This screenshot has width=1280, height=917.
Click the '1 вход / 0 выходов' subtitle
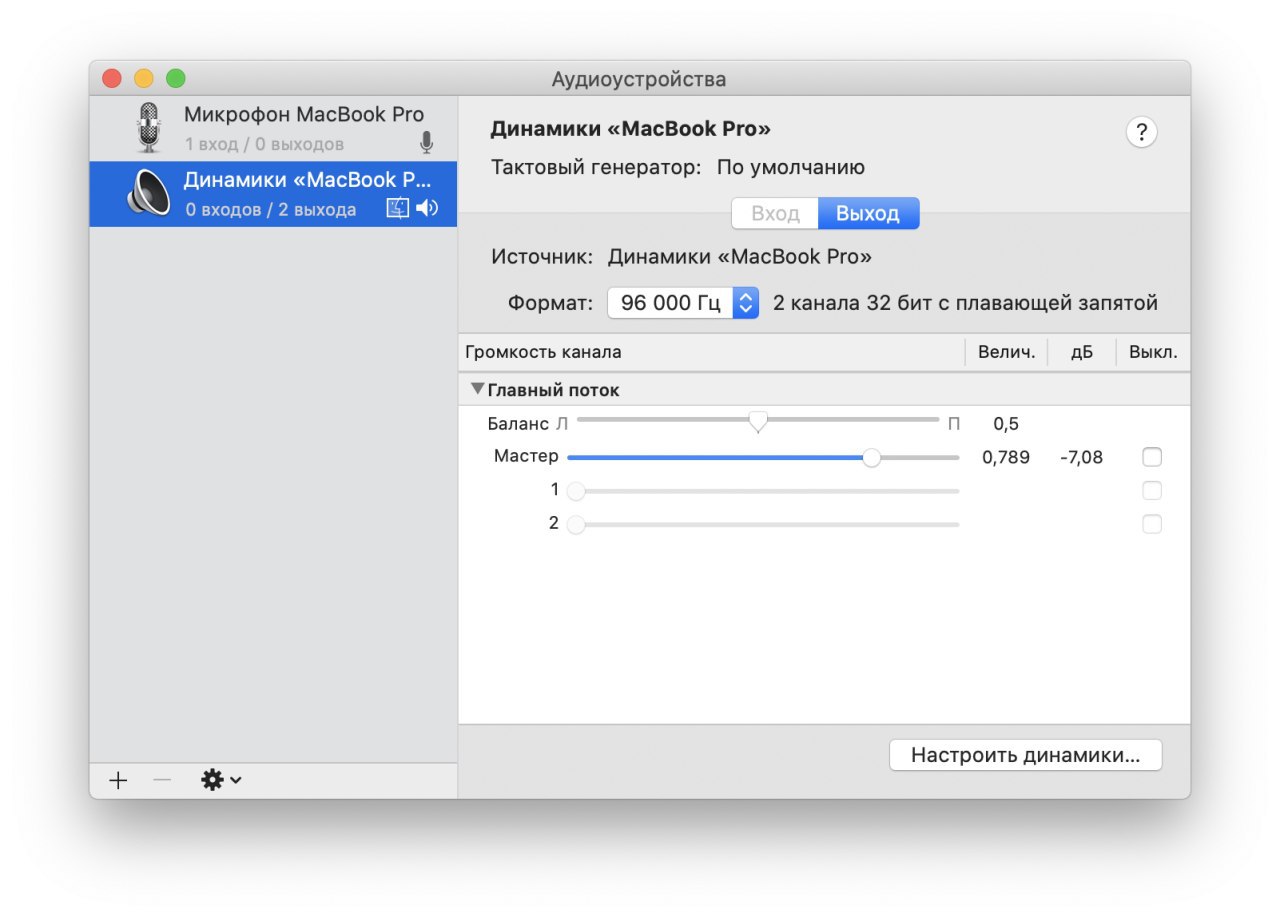point(264,144)
